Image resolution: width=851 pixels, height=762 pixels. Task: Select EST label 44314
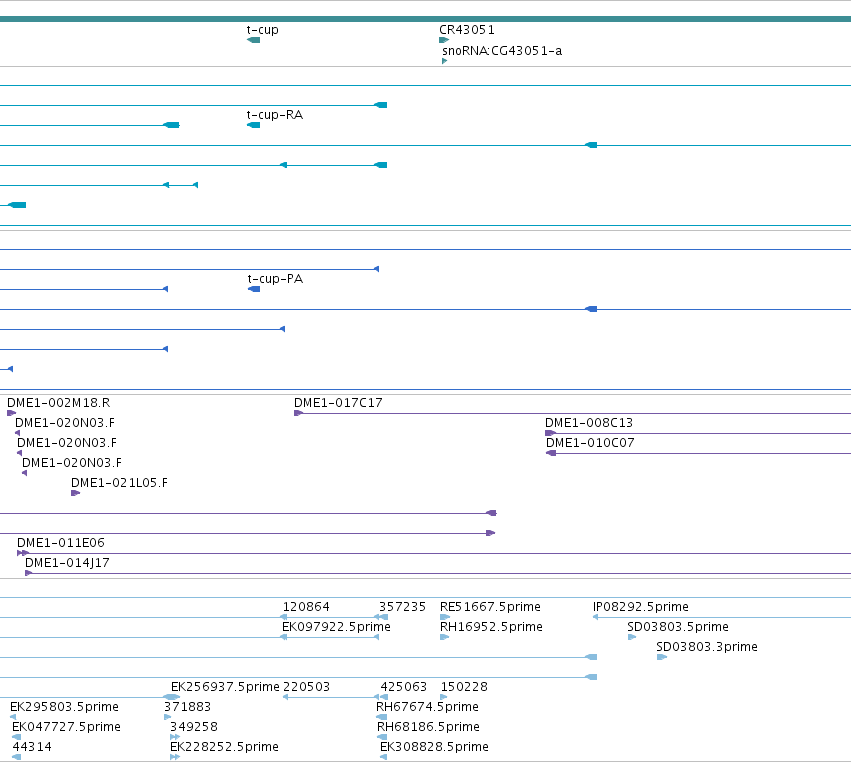click(x=32, y=747)
